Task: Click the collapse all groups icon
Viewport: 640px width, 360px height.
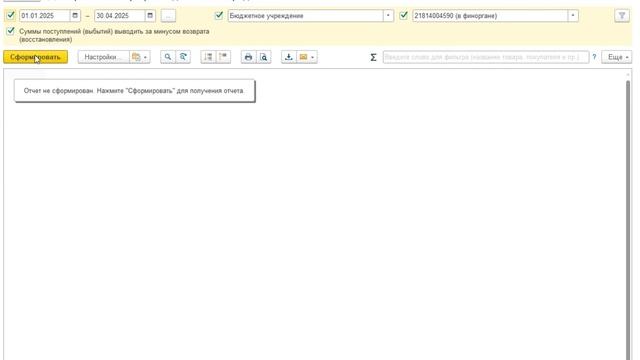Action: (223, 57)
